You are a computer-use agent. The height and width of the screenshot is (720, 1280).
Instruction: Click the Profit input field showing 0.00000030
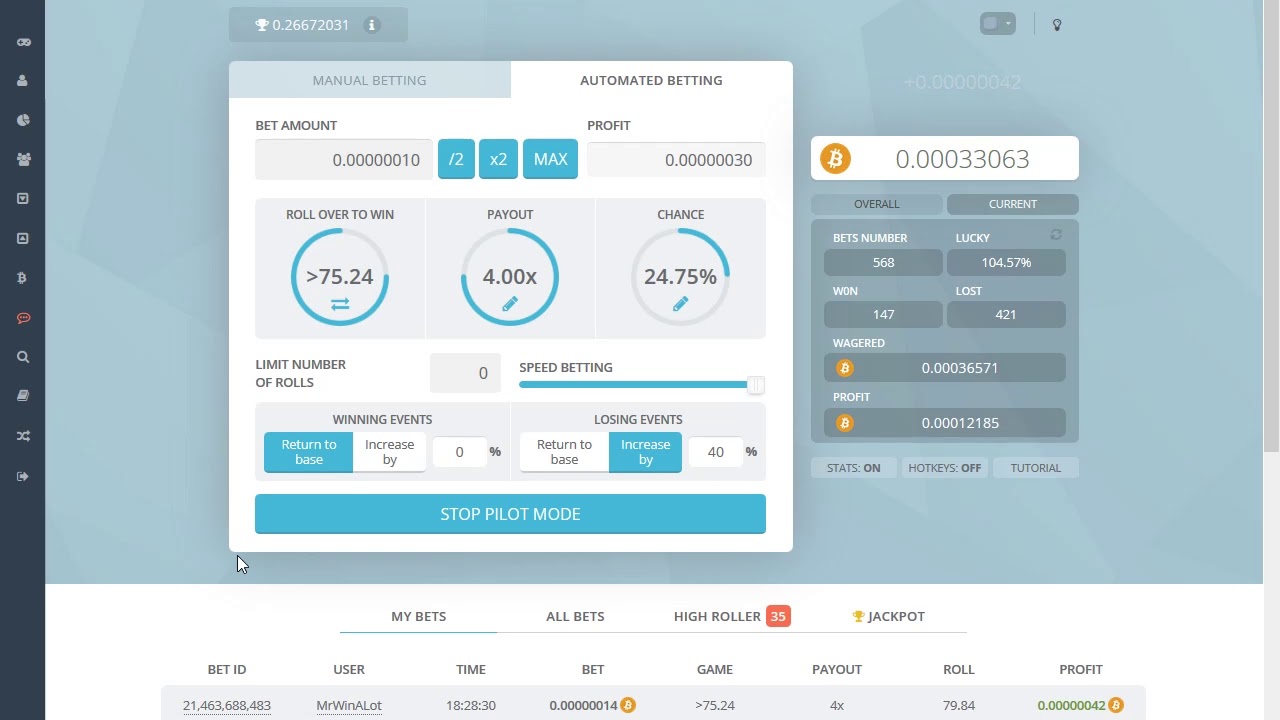point(676,160)
